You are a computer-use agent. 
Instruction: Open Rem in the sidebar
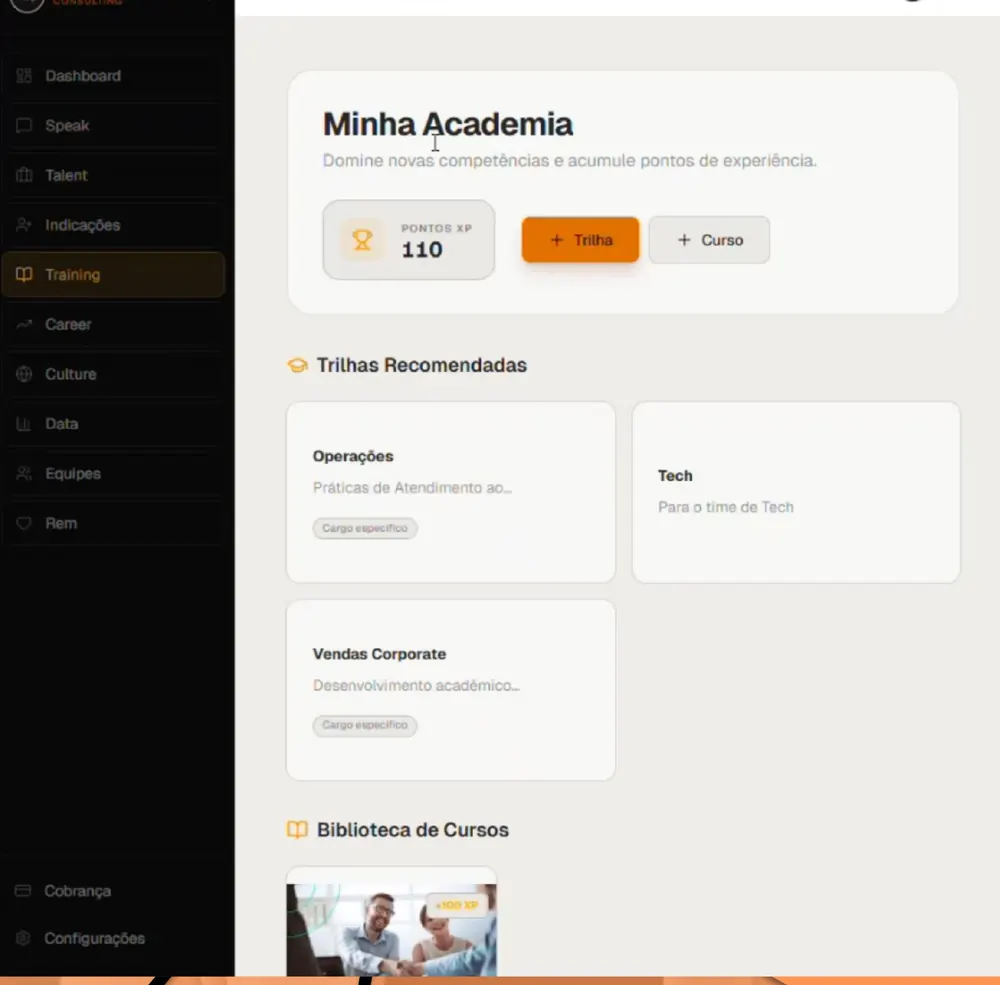pyautogui.click(x=114, y=524)
